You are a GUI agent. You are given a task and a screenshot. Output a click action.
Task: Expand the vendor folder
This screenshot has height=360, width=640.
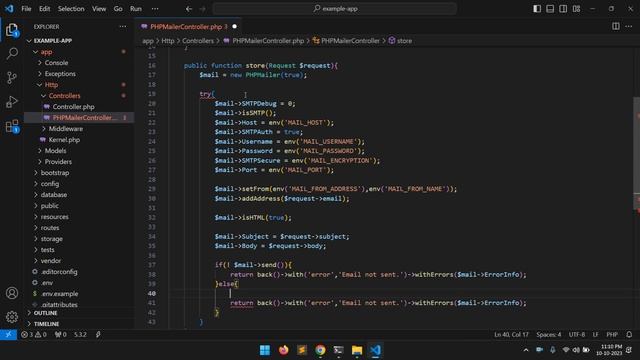coord(51,261)
